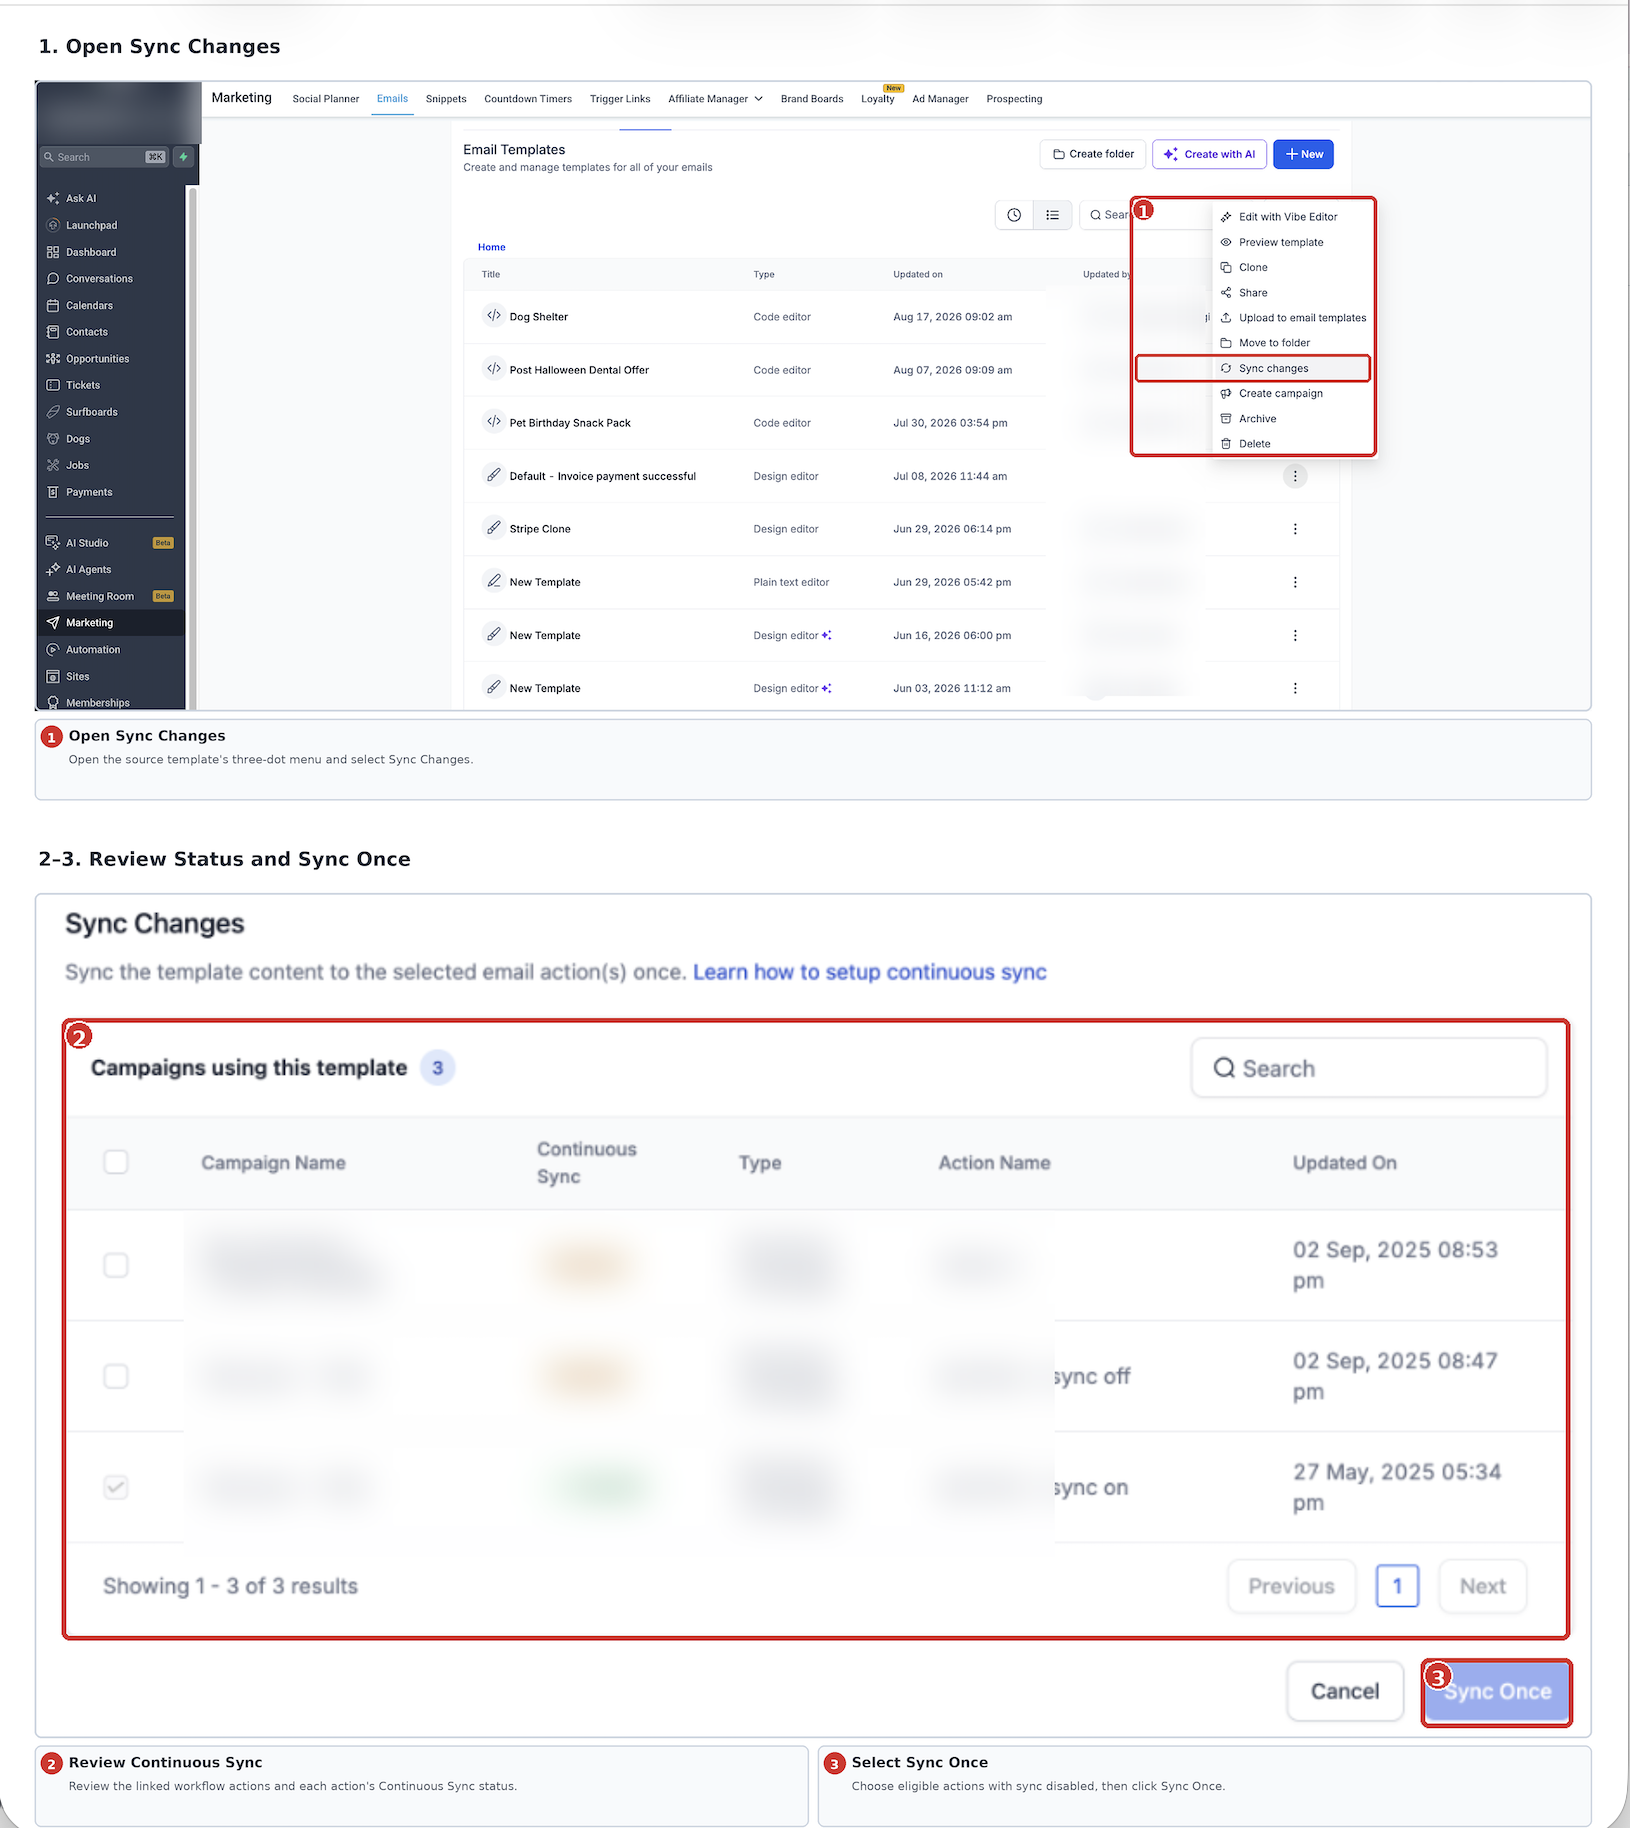This screenshot has width=1630, height=1828.
Task: Click the Home breadcrumb link
Action: click(x=492, y=247)
